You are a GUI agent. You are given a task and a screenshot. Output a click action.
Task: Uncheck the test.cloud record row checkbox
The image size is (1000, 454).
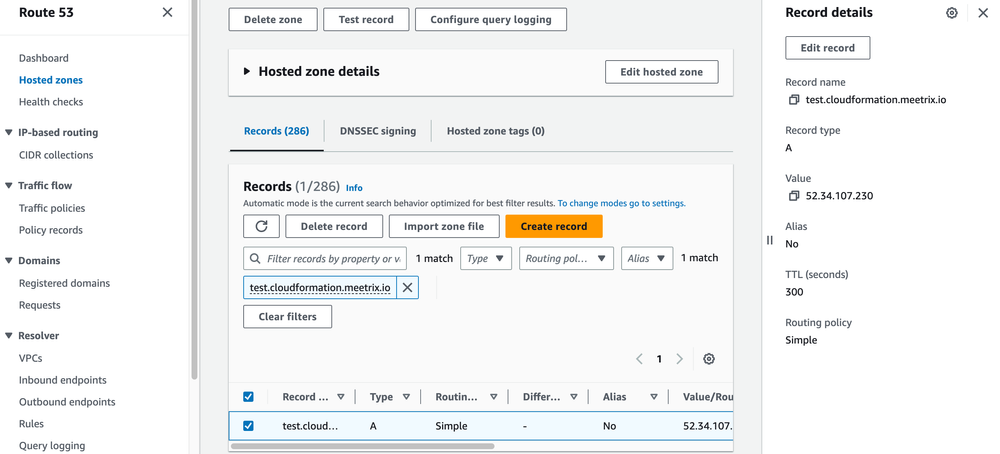tap(249, 426)
